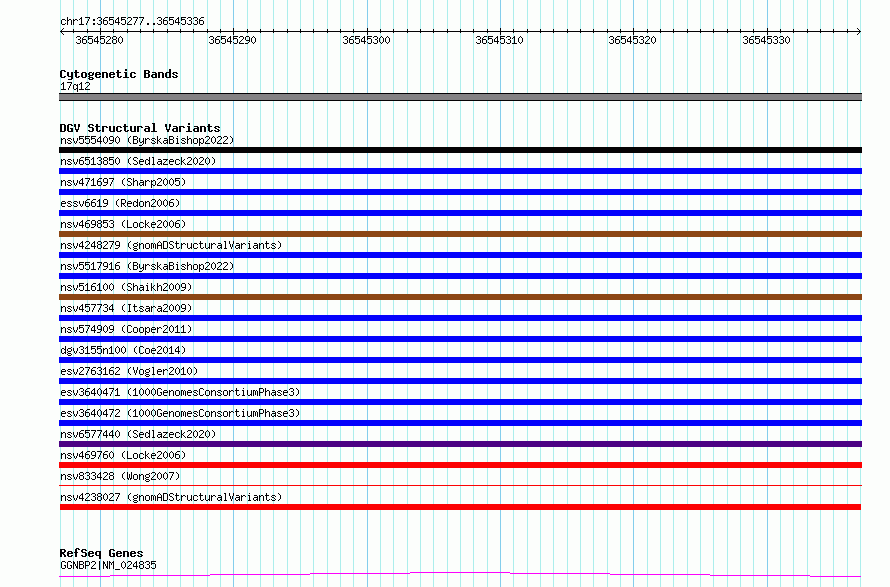Open nsv4238027 (gnomADStructuralVariants) label

(x=171, y=497)
